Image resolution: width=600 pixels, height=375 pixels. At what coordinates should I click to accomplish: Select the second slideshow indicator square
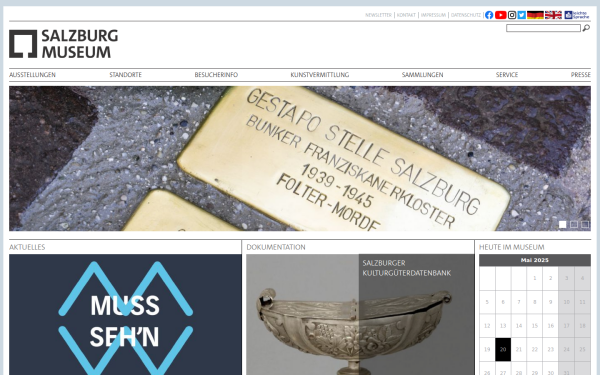[574, 225]
